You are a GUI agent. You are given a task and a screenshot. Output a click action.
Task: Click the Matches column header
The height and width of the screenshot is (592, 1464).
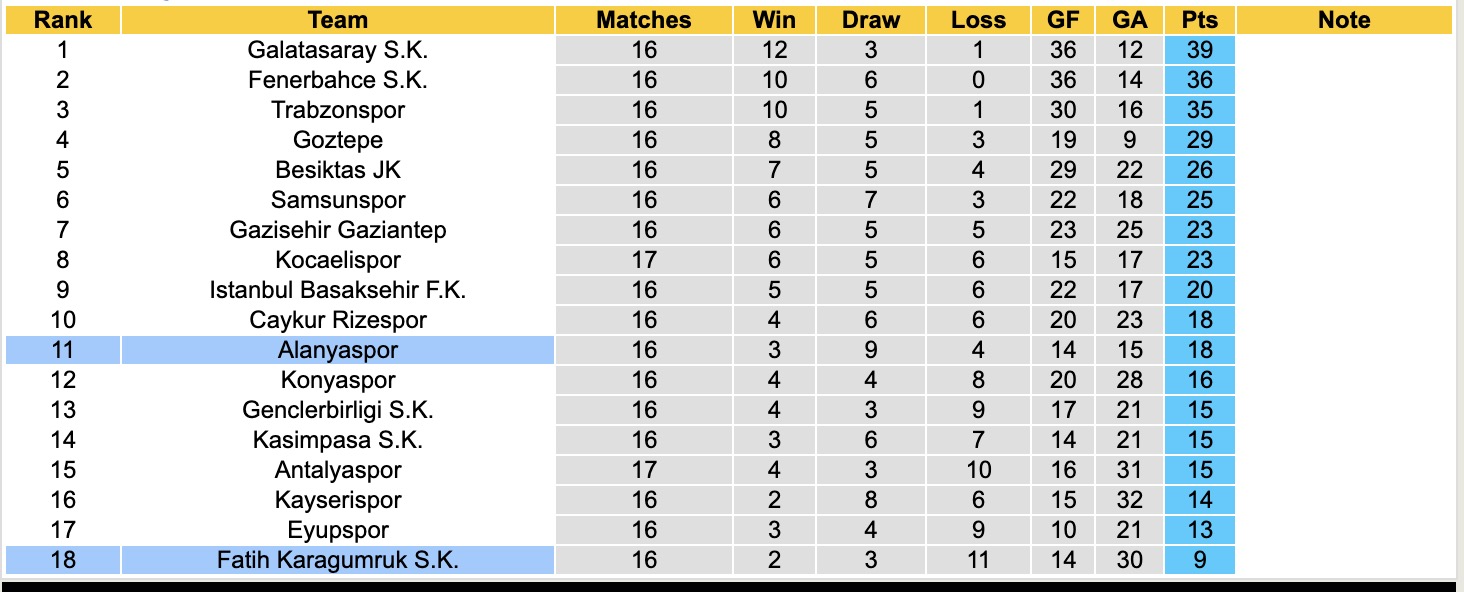tap(643, 20)
